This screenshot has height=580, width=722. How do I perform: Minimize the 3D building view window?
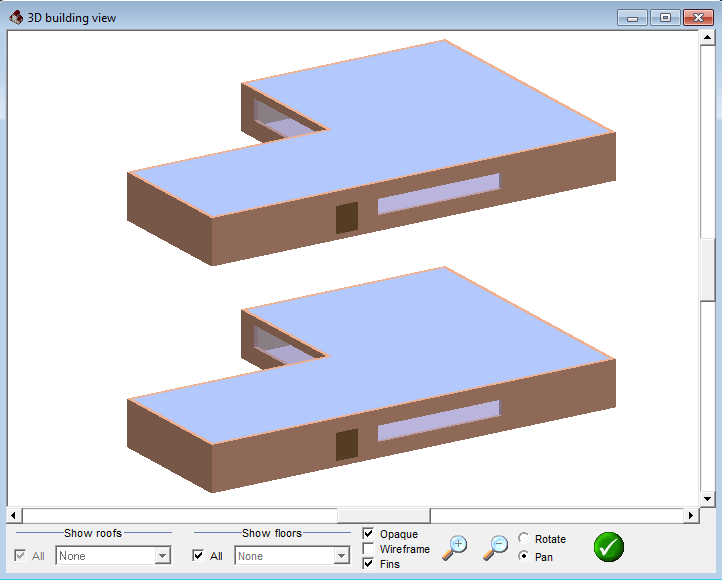632,18
